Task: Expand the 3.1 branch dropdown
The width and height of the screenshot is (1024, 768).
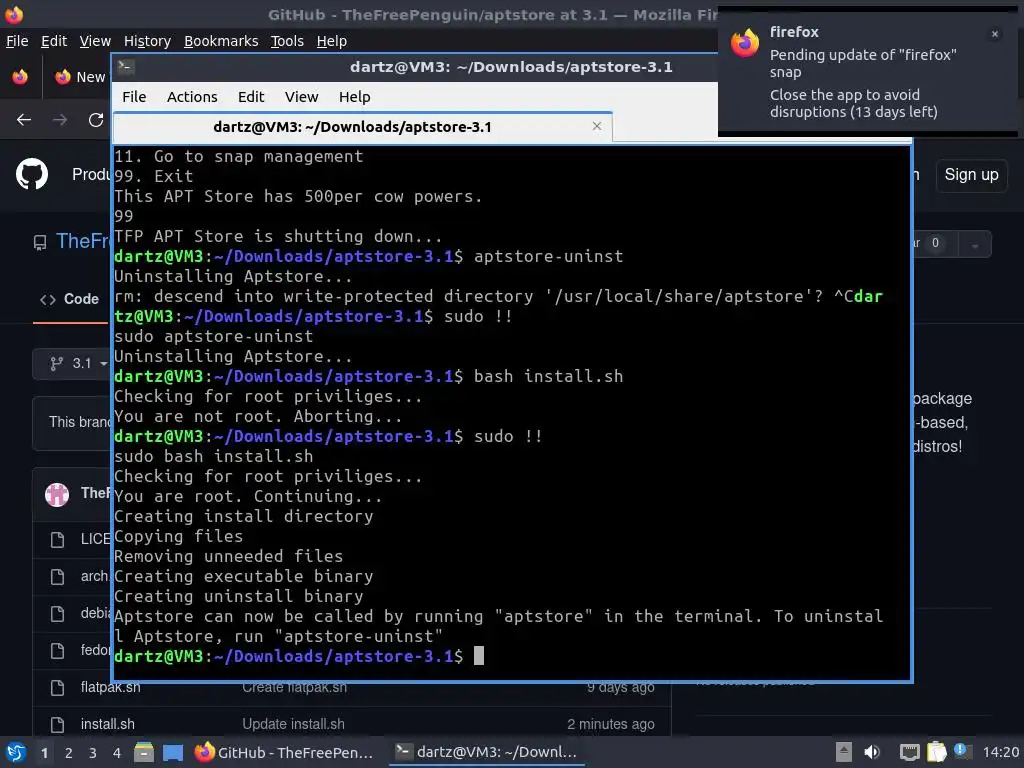Action: 73,363
